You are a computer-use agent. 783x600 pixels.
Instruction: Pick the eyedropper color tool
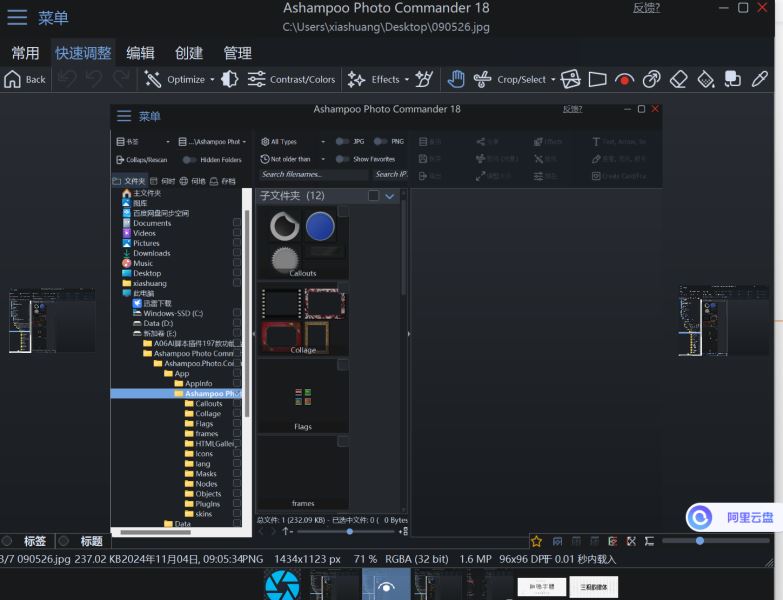(x=760, y=79)
